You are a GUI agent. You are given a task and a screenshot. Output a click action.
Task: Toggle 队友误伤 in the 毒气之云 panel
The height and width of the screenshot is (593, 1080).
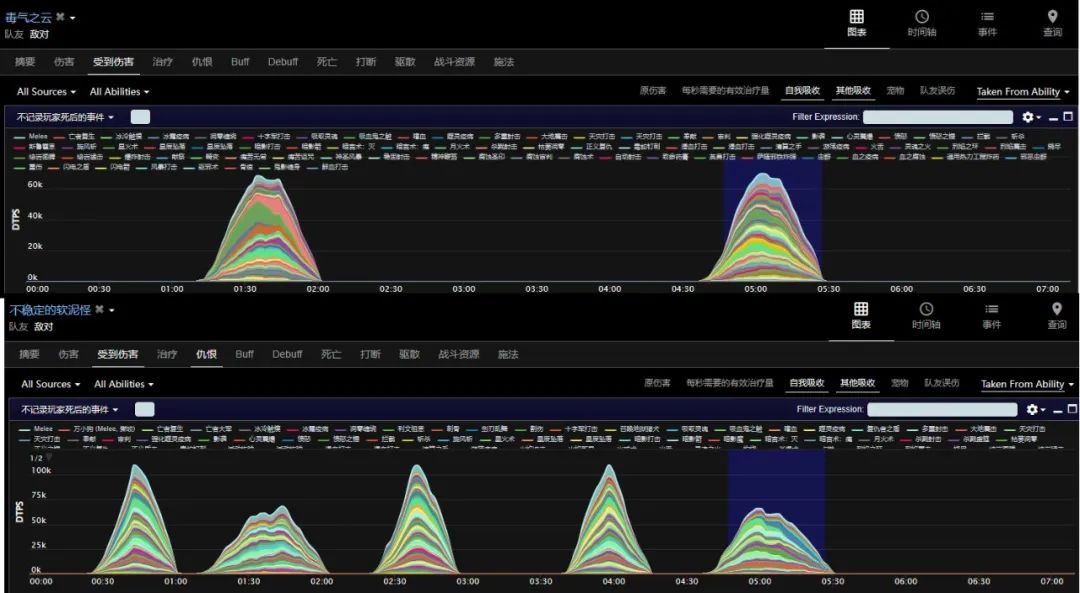937,91
